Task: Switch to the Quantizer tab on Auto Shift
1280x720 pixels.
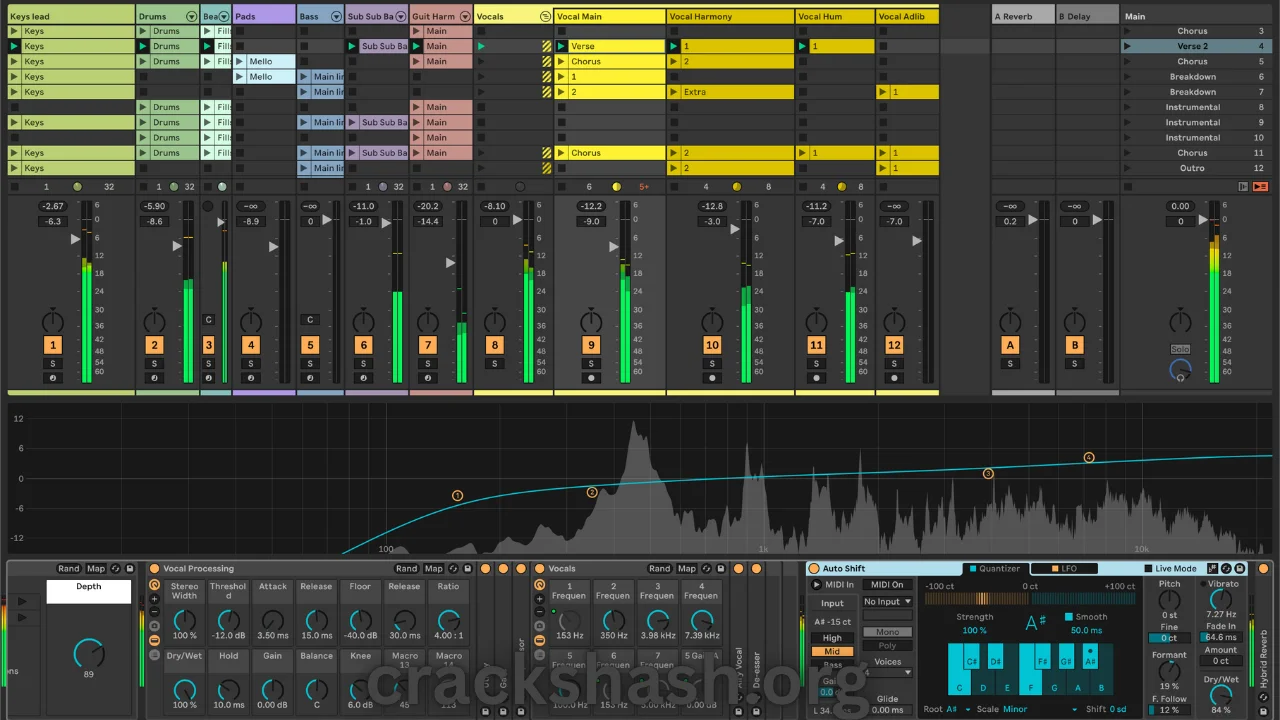Action: coord(996,567)
